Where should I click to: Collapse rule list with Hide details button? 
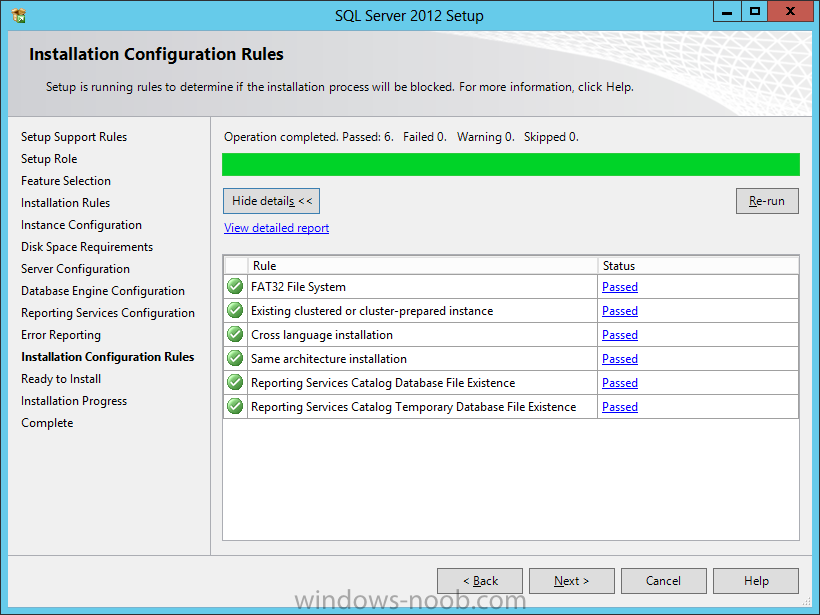pyautogui.click(x=271, y=201)
